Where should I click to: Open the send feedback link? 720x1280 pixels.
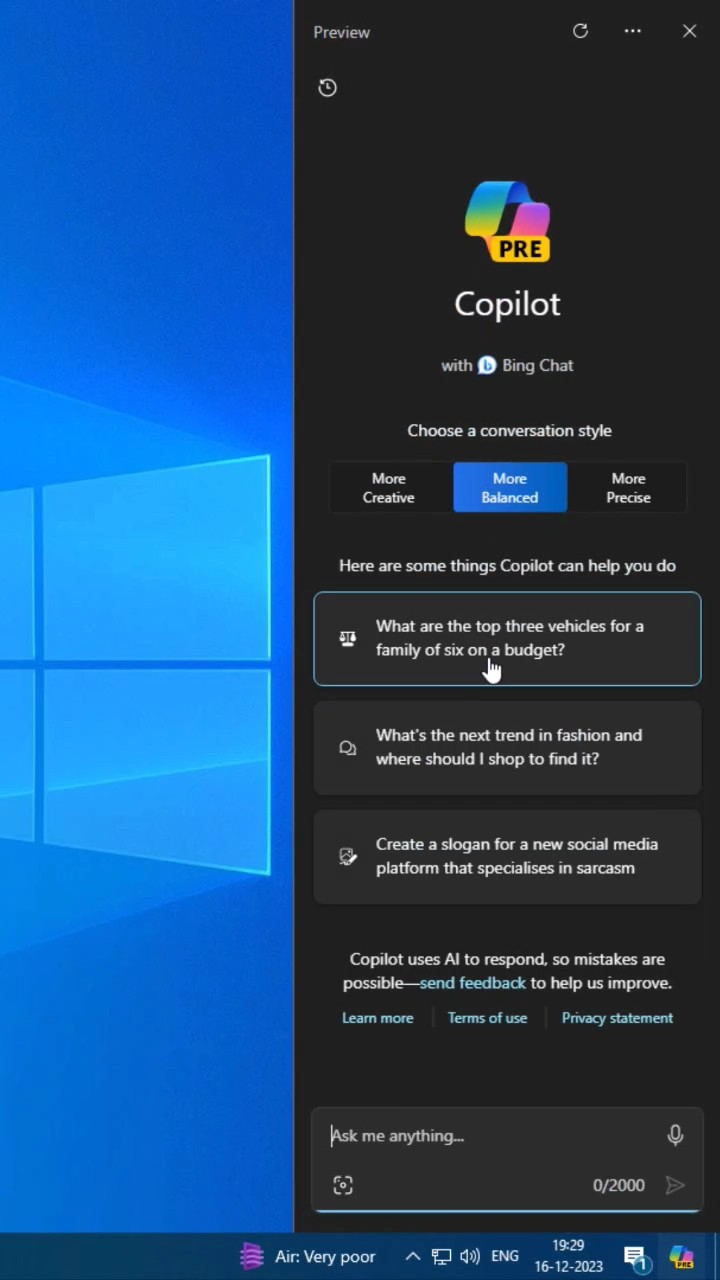pyautogui.click(x=472, y=983)
